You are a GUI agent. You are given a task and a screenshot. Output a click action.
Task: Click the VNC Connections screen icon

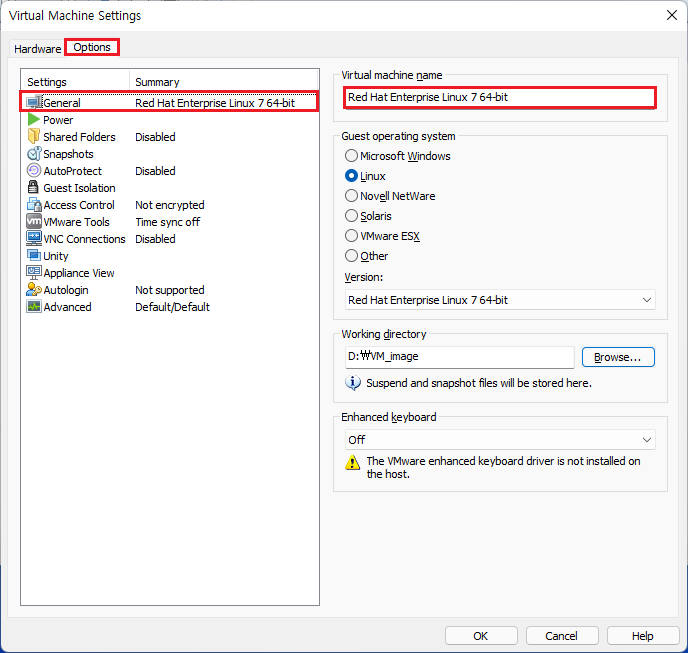pyautogui.click(x=34, y=238)
